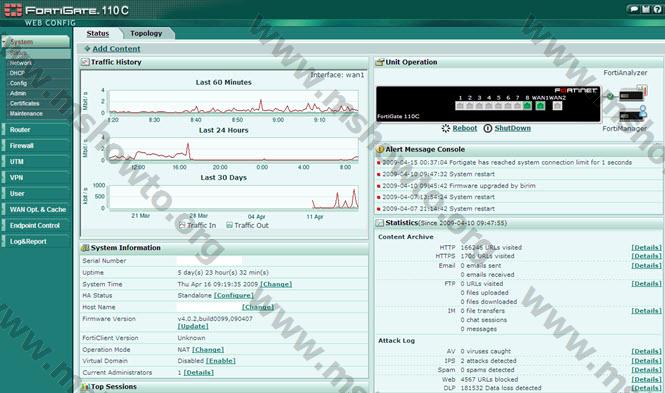The width and height of the screenshot is (665, 393).
Task: Switch to the Topology tab
Action: (x=146, y=33)
